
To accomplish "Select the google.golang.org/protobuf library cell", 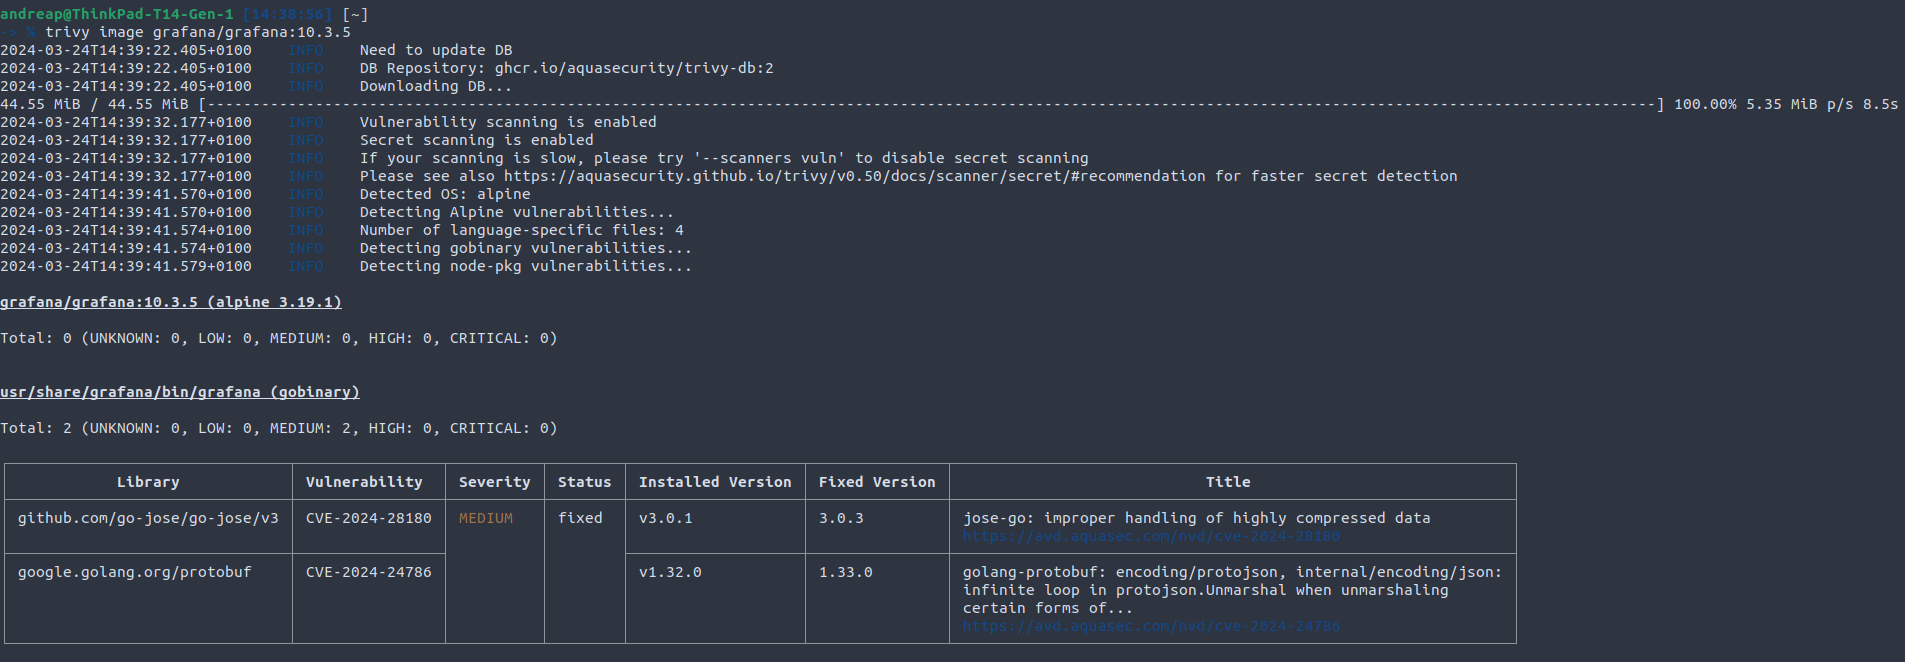I will 134,572.
